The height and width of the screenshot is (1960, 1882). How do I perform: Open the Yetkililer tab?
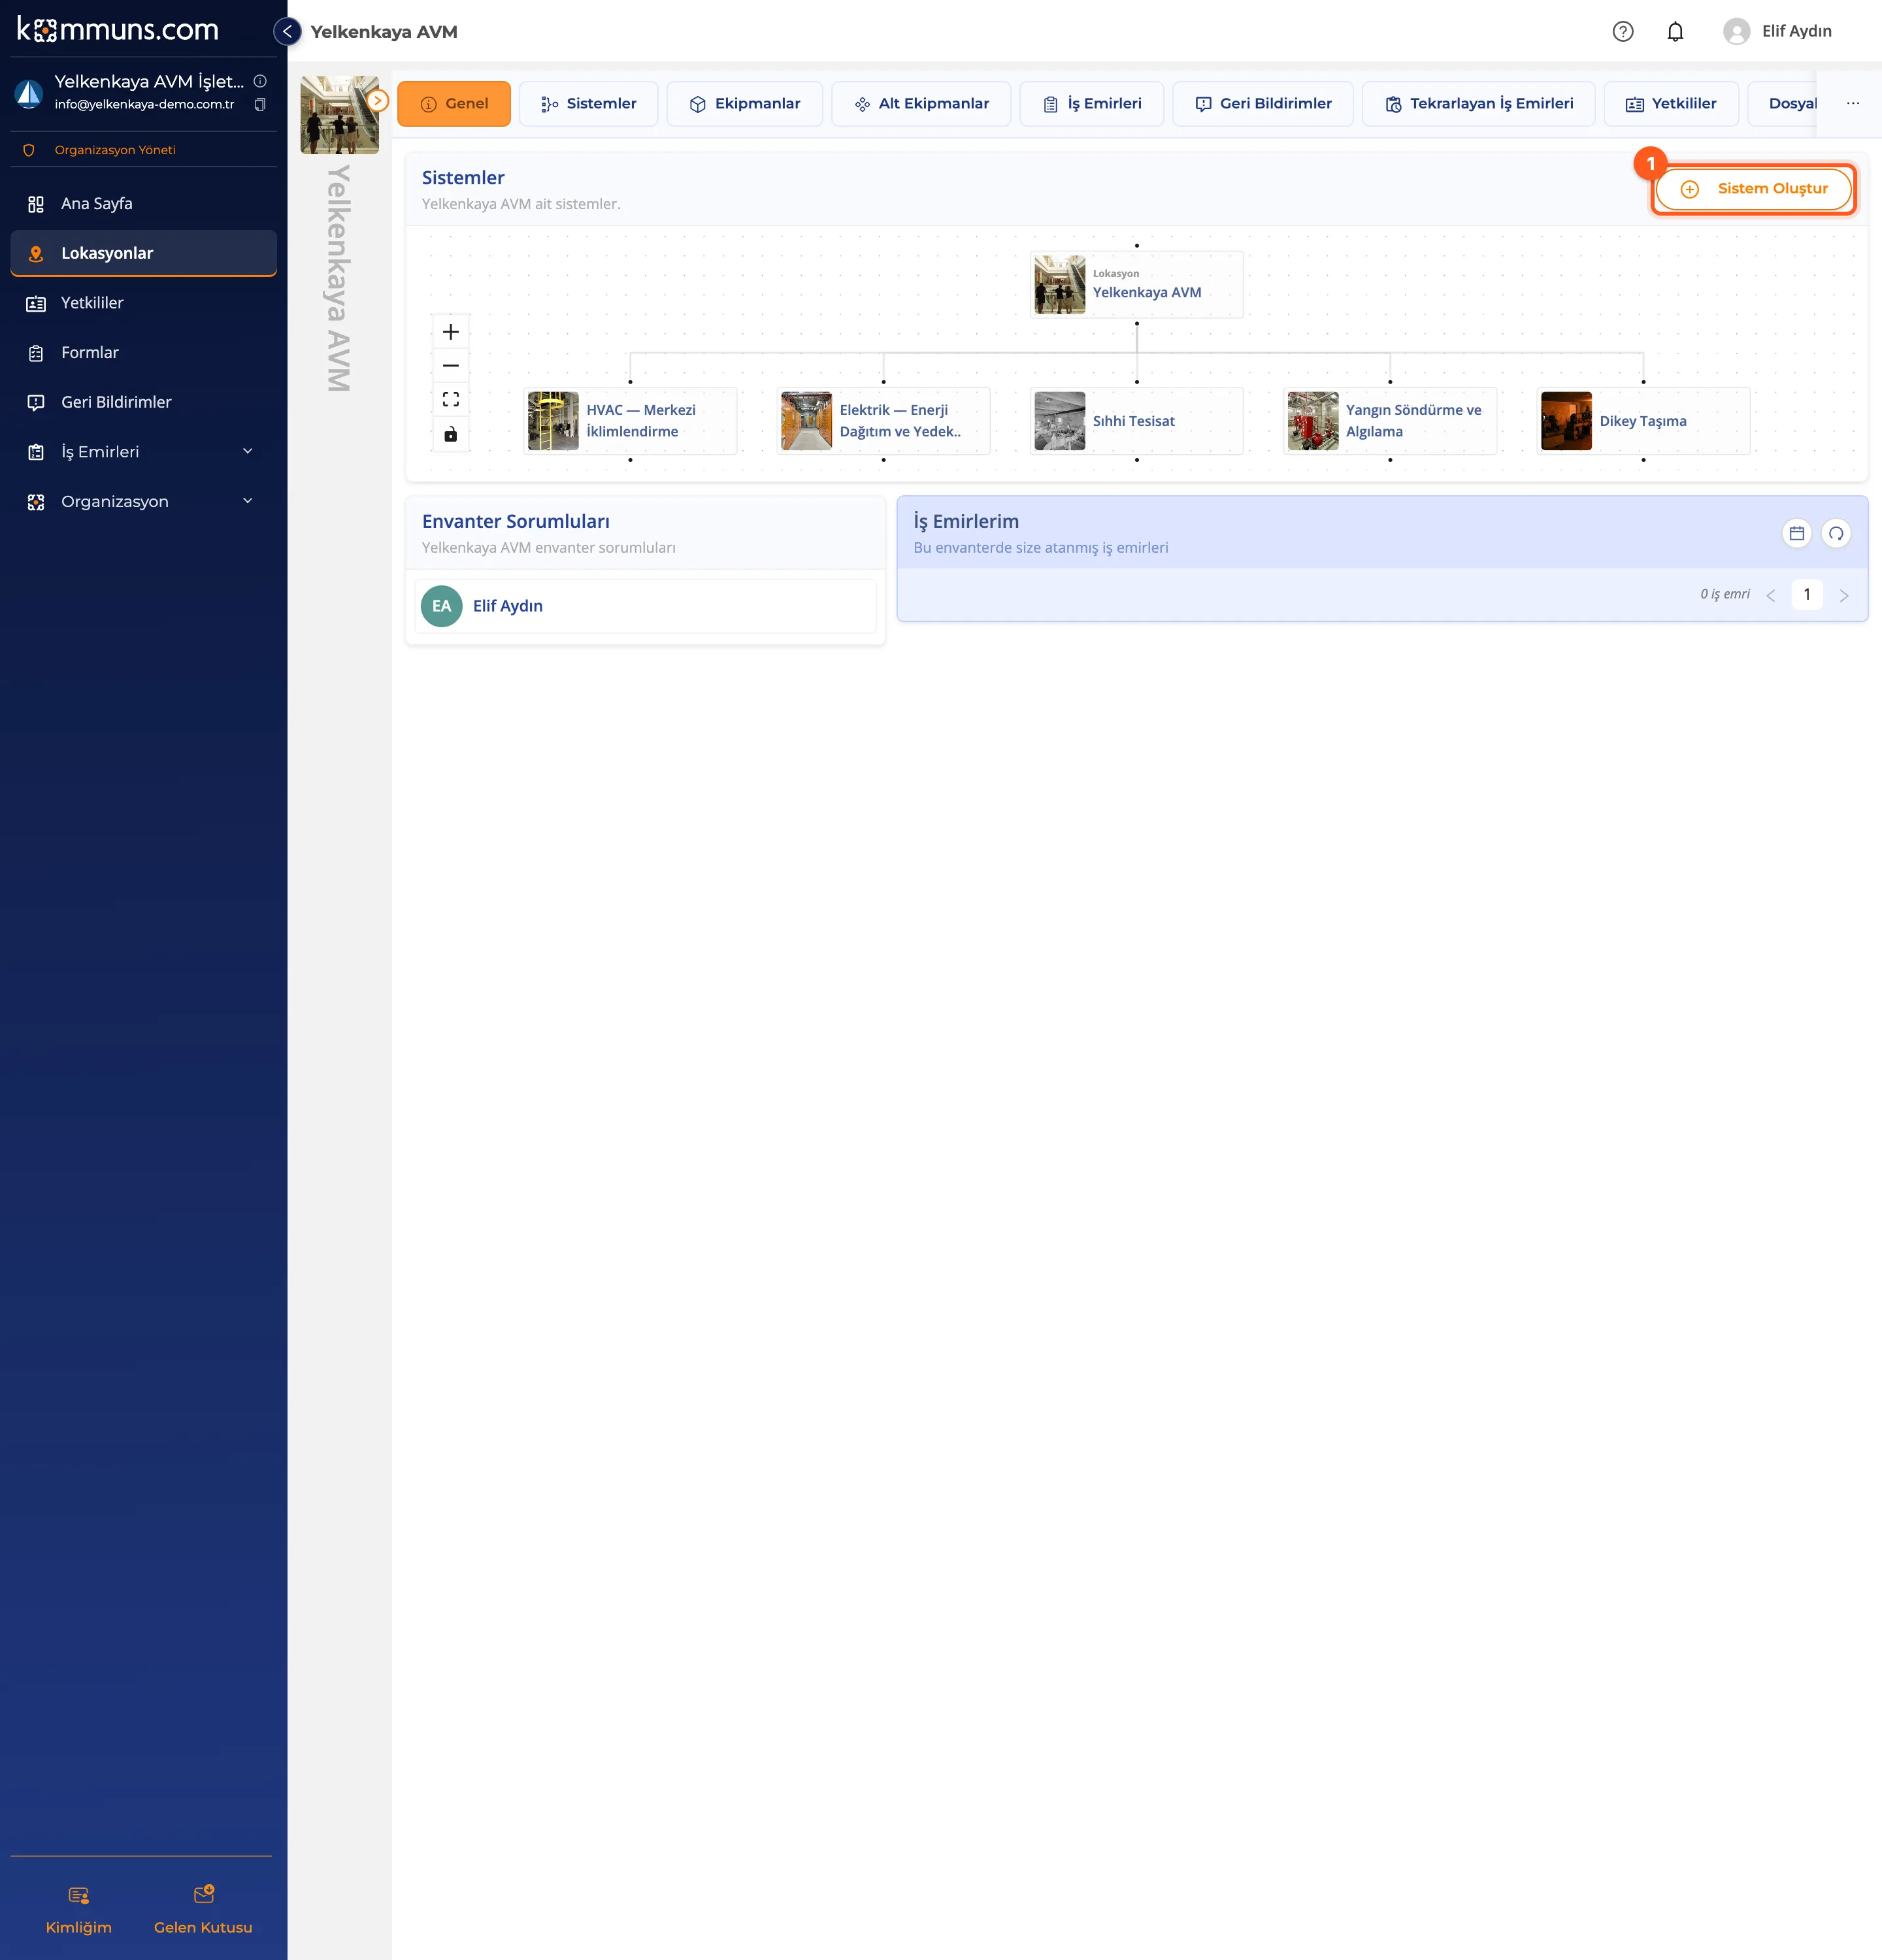(1671, 104)
